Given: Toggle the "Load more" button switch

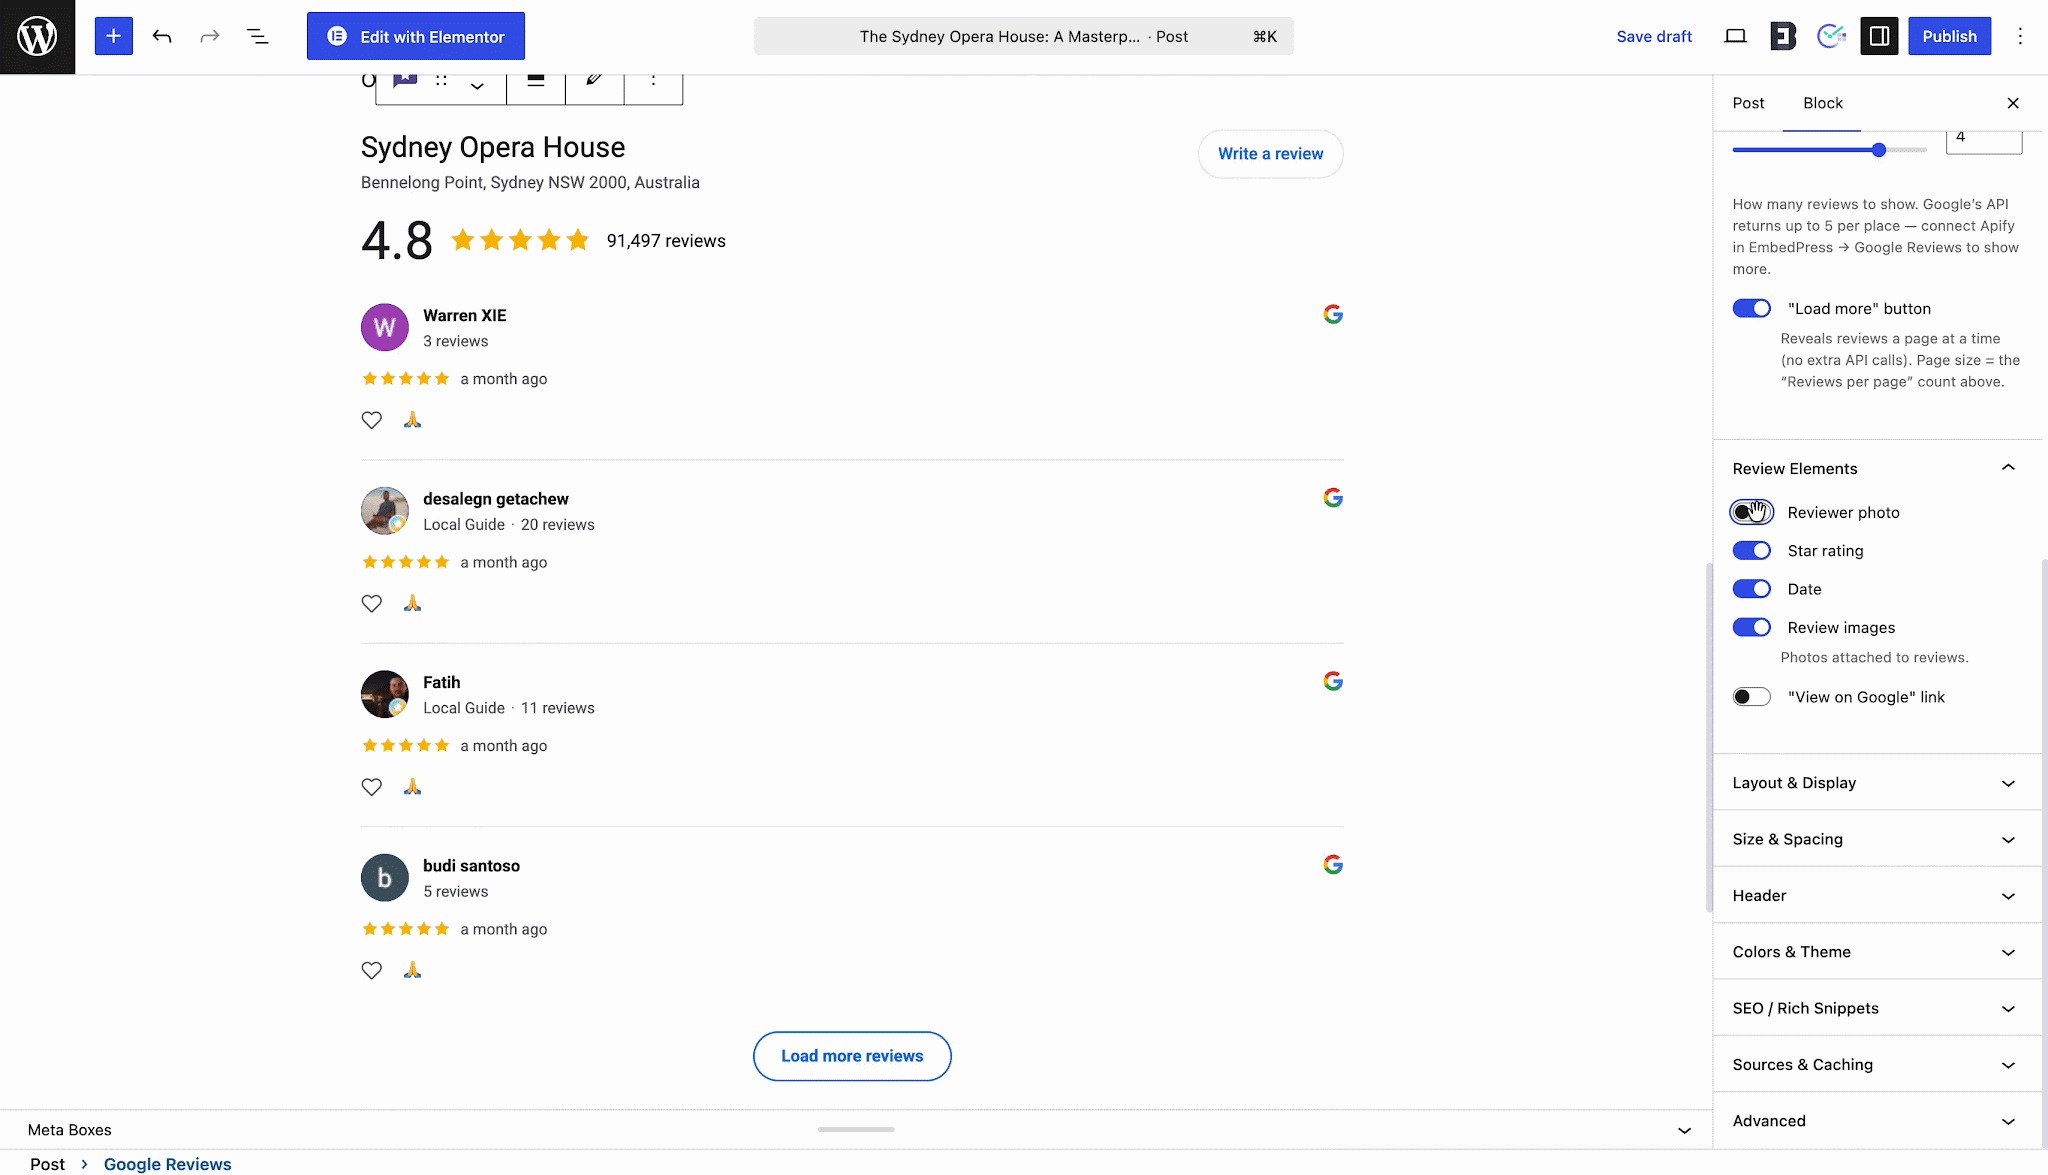Looking at the screenshot, I should (x=1751, y=308).
